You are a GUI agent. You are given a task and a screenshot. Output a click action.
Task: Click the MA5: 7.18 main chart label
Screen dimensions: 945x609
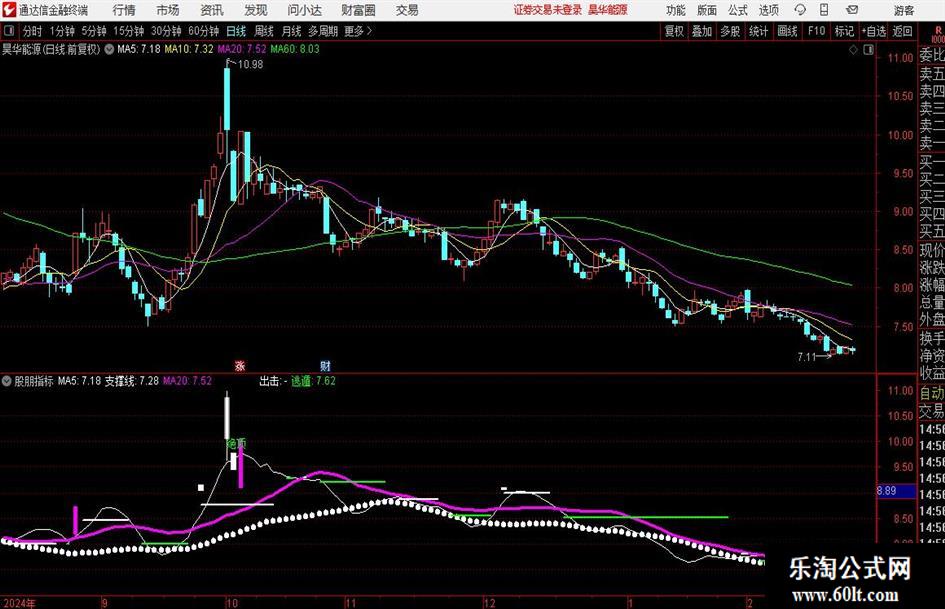(139, 49)
